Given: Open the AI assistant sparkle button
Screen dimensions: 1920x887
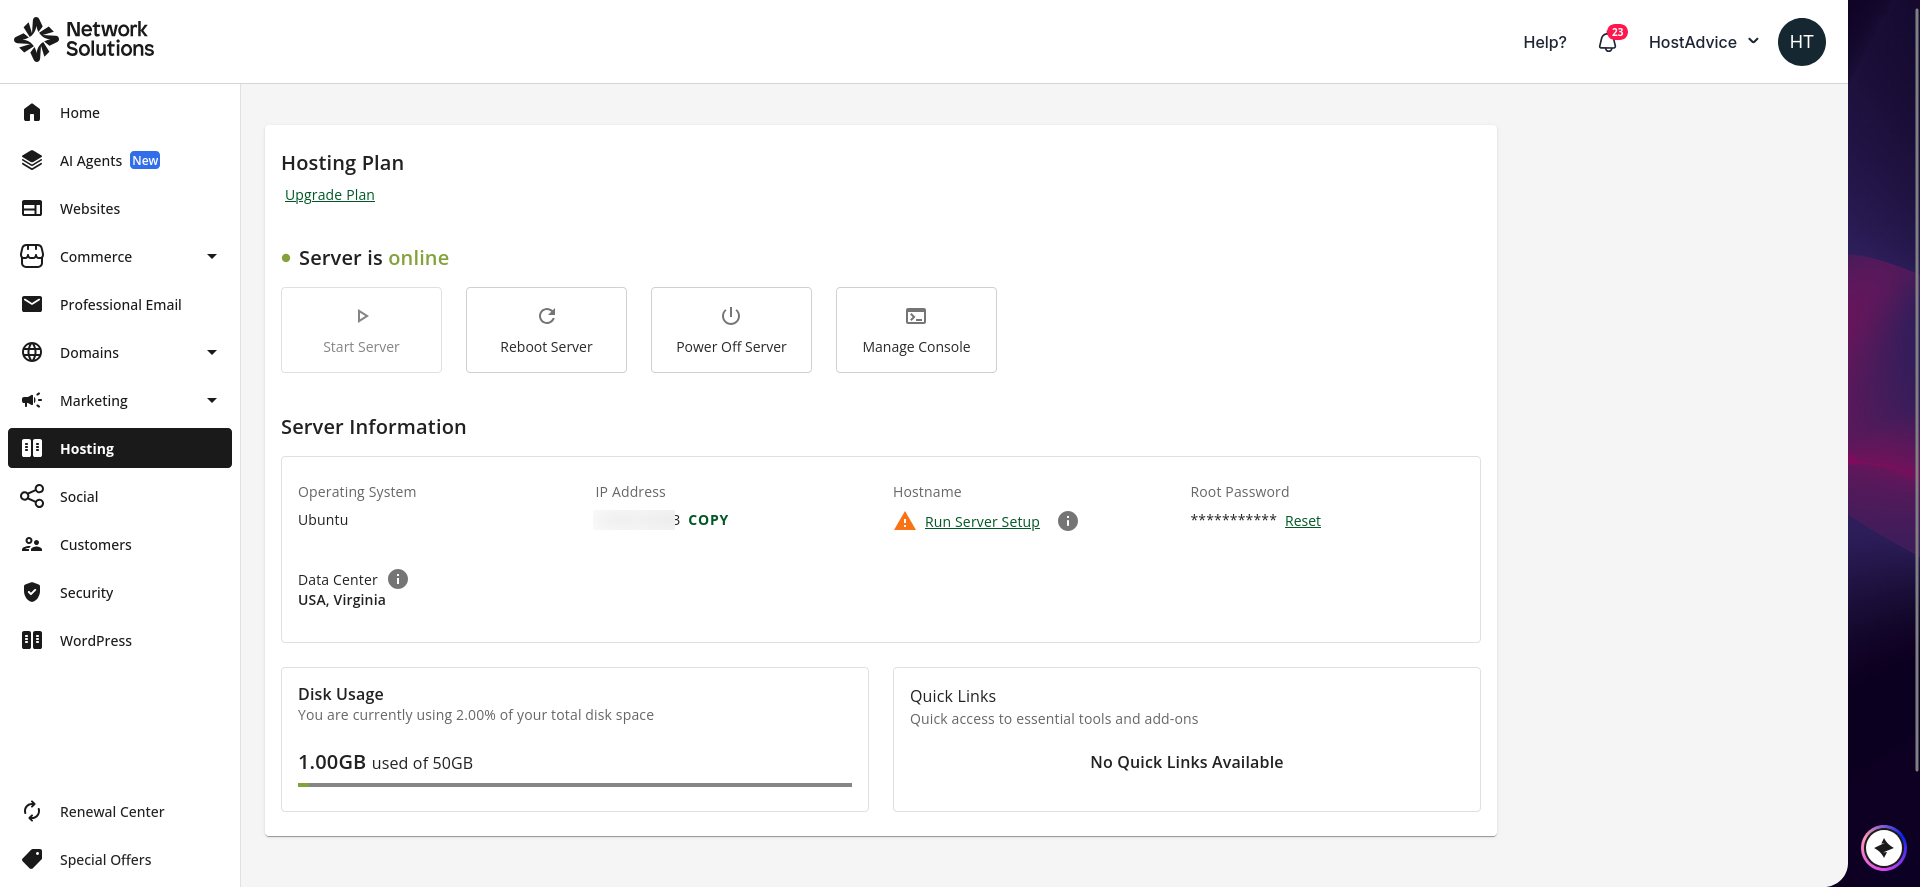Looking at the screenshot, I should (1884, 849).
